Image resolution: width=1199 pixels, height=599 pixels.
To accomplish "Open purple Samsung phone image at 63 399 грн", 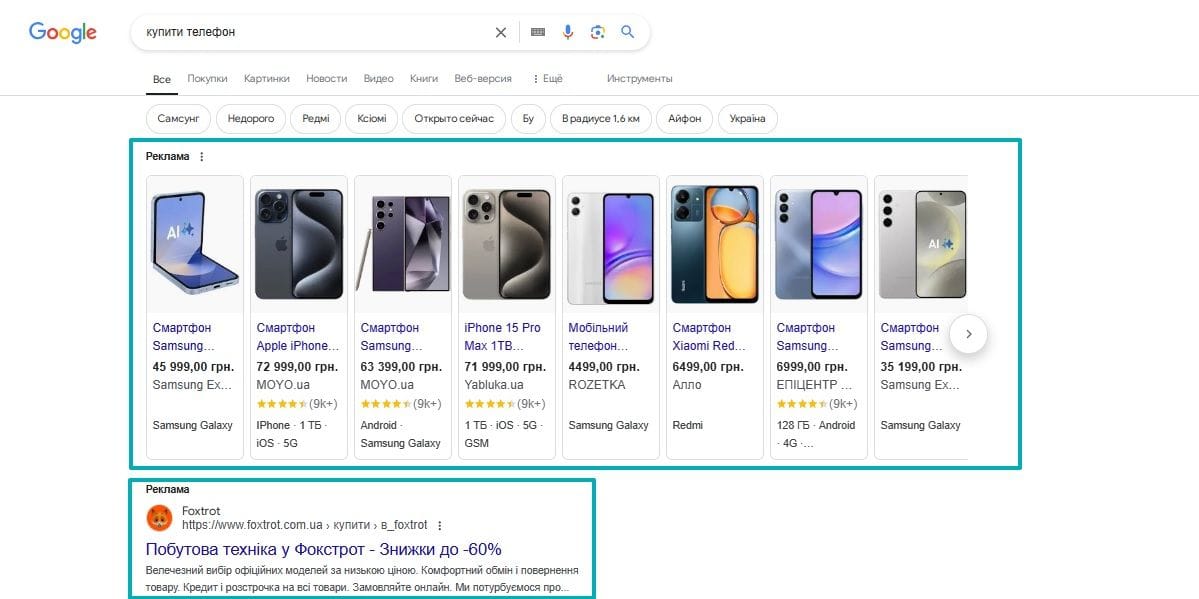I will 403,245.
